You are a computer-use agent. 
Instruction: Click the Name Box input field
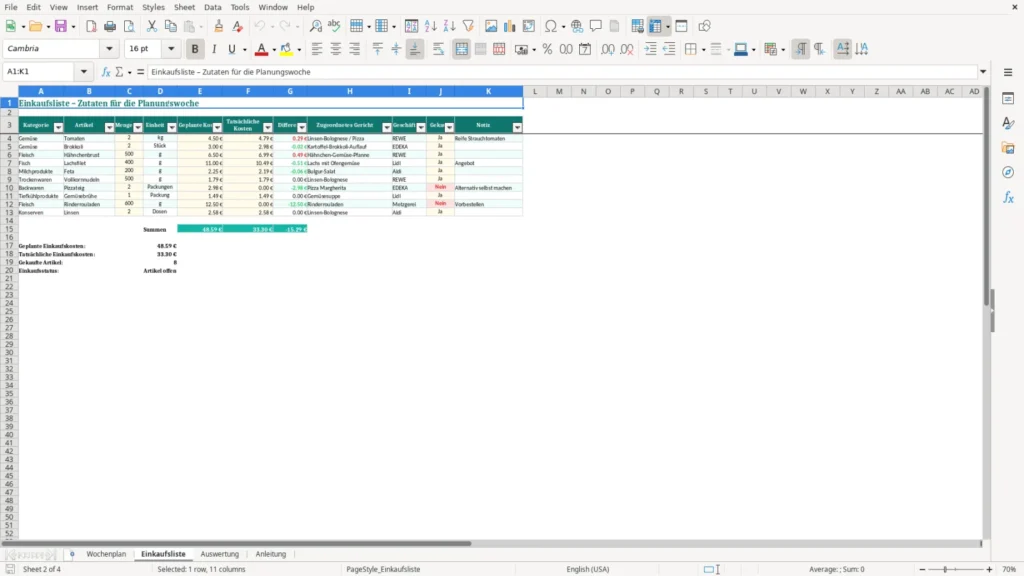click(40, 72)
